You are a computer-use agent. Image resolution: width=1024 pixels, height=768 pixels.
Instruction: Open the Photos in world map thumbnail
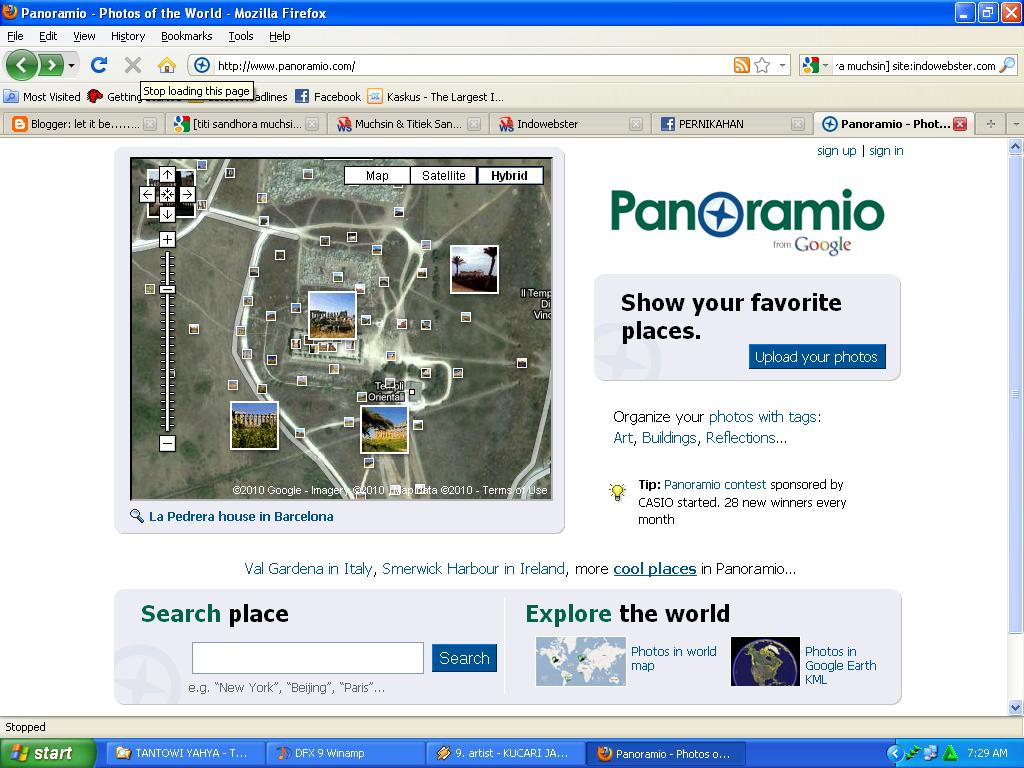pyautogui.click(x=581, y=662)
